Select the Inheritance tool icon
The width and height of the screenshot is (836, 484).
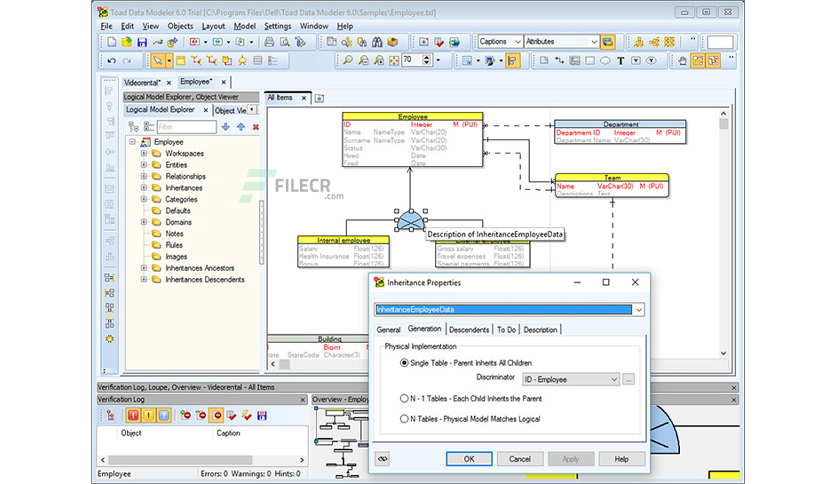coord(243,61)
